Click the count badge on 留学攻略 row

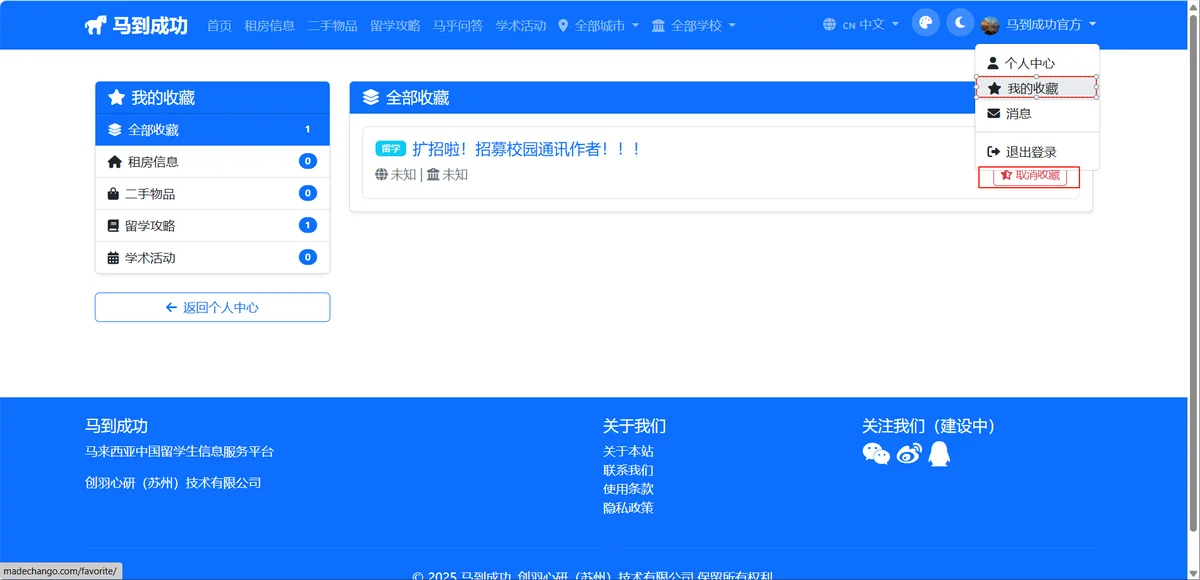click(308, 225)
